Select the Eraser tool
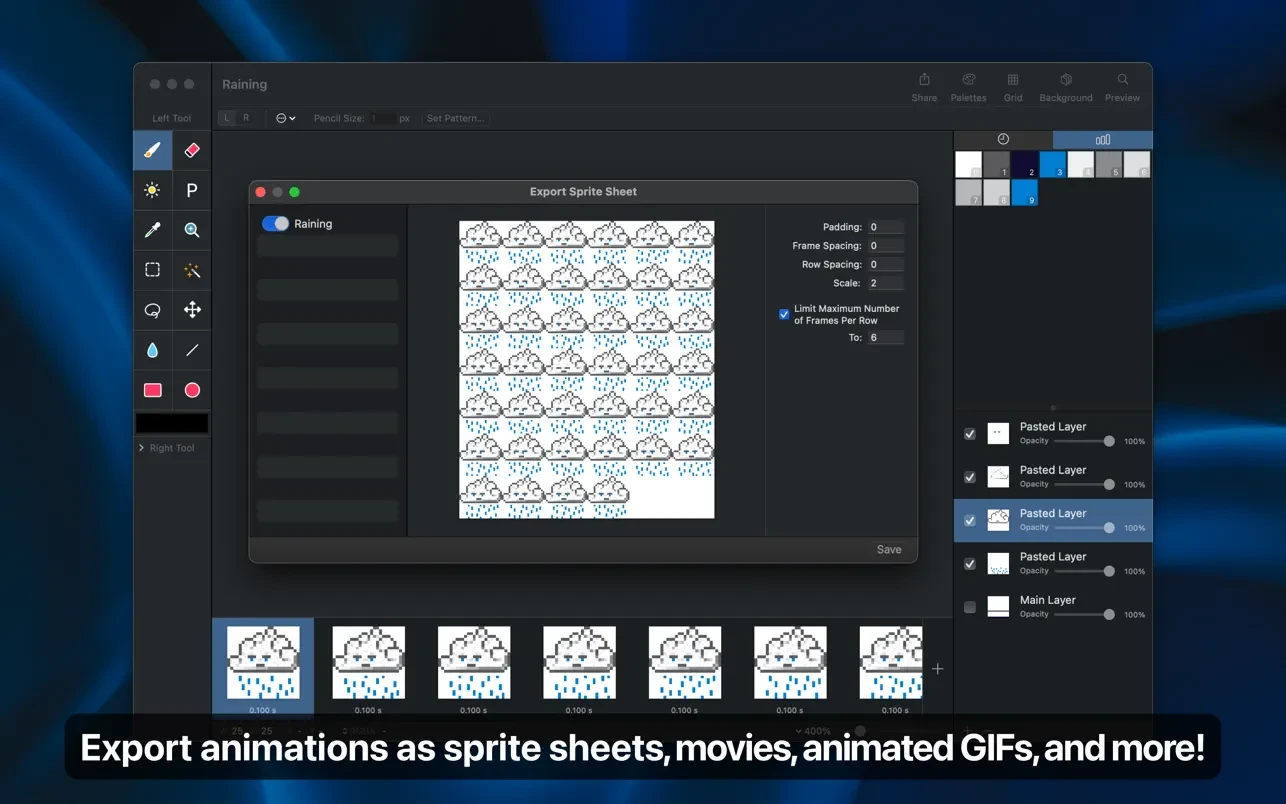The height and width of the screenshot is (804, 1286). click(x=192, y=150)
